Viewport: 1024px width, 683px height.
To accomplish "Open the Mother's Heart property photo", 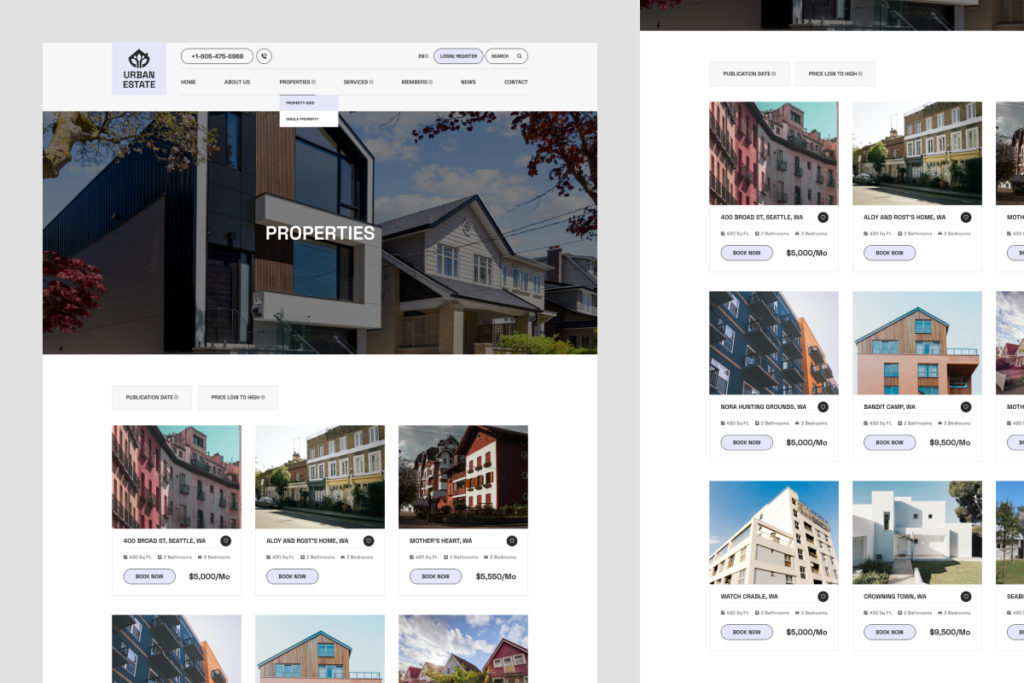I will (463, 477).
